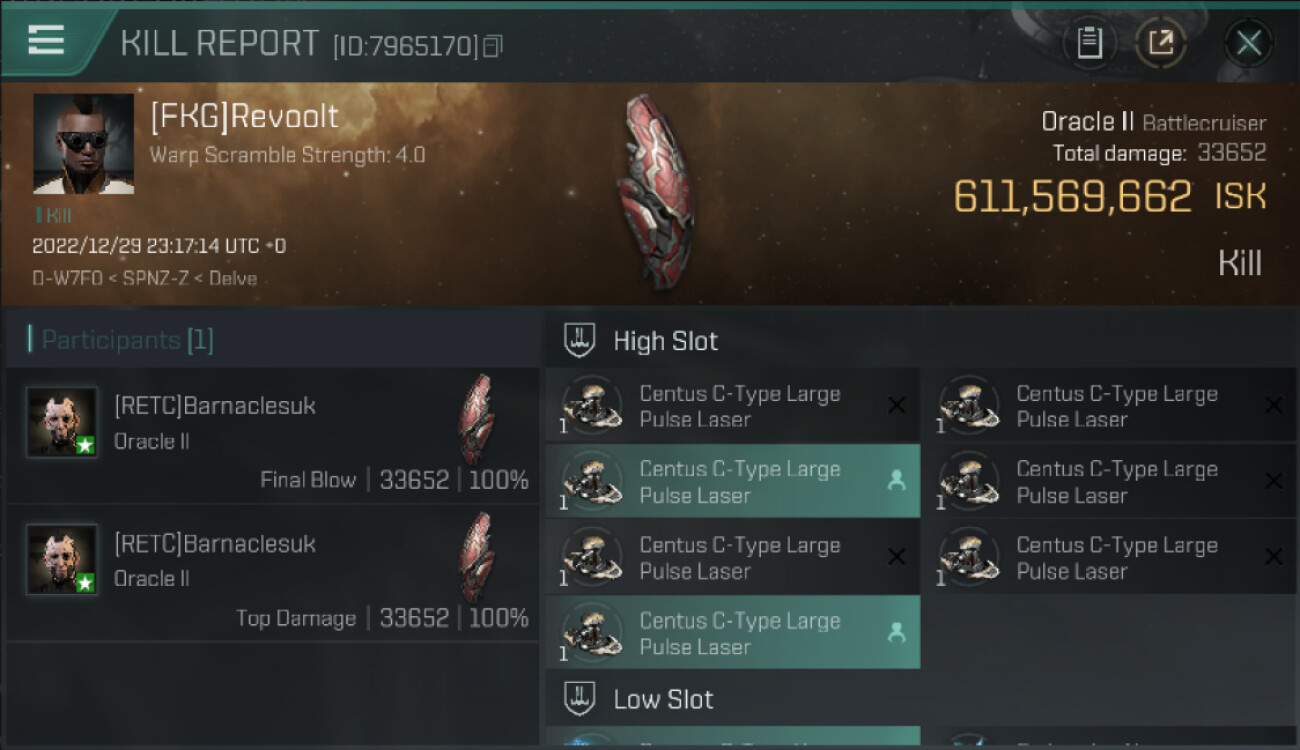Click the X on first high slot laser
The width and height of the screenshot is (1300, 750).
(897, 405)
